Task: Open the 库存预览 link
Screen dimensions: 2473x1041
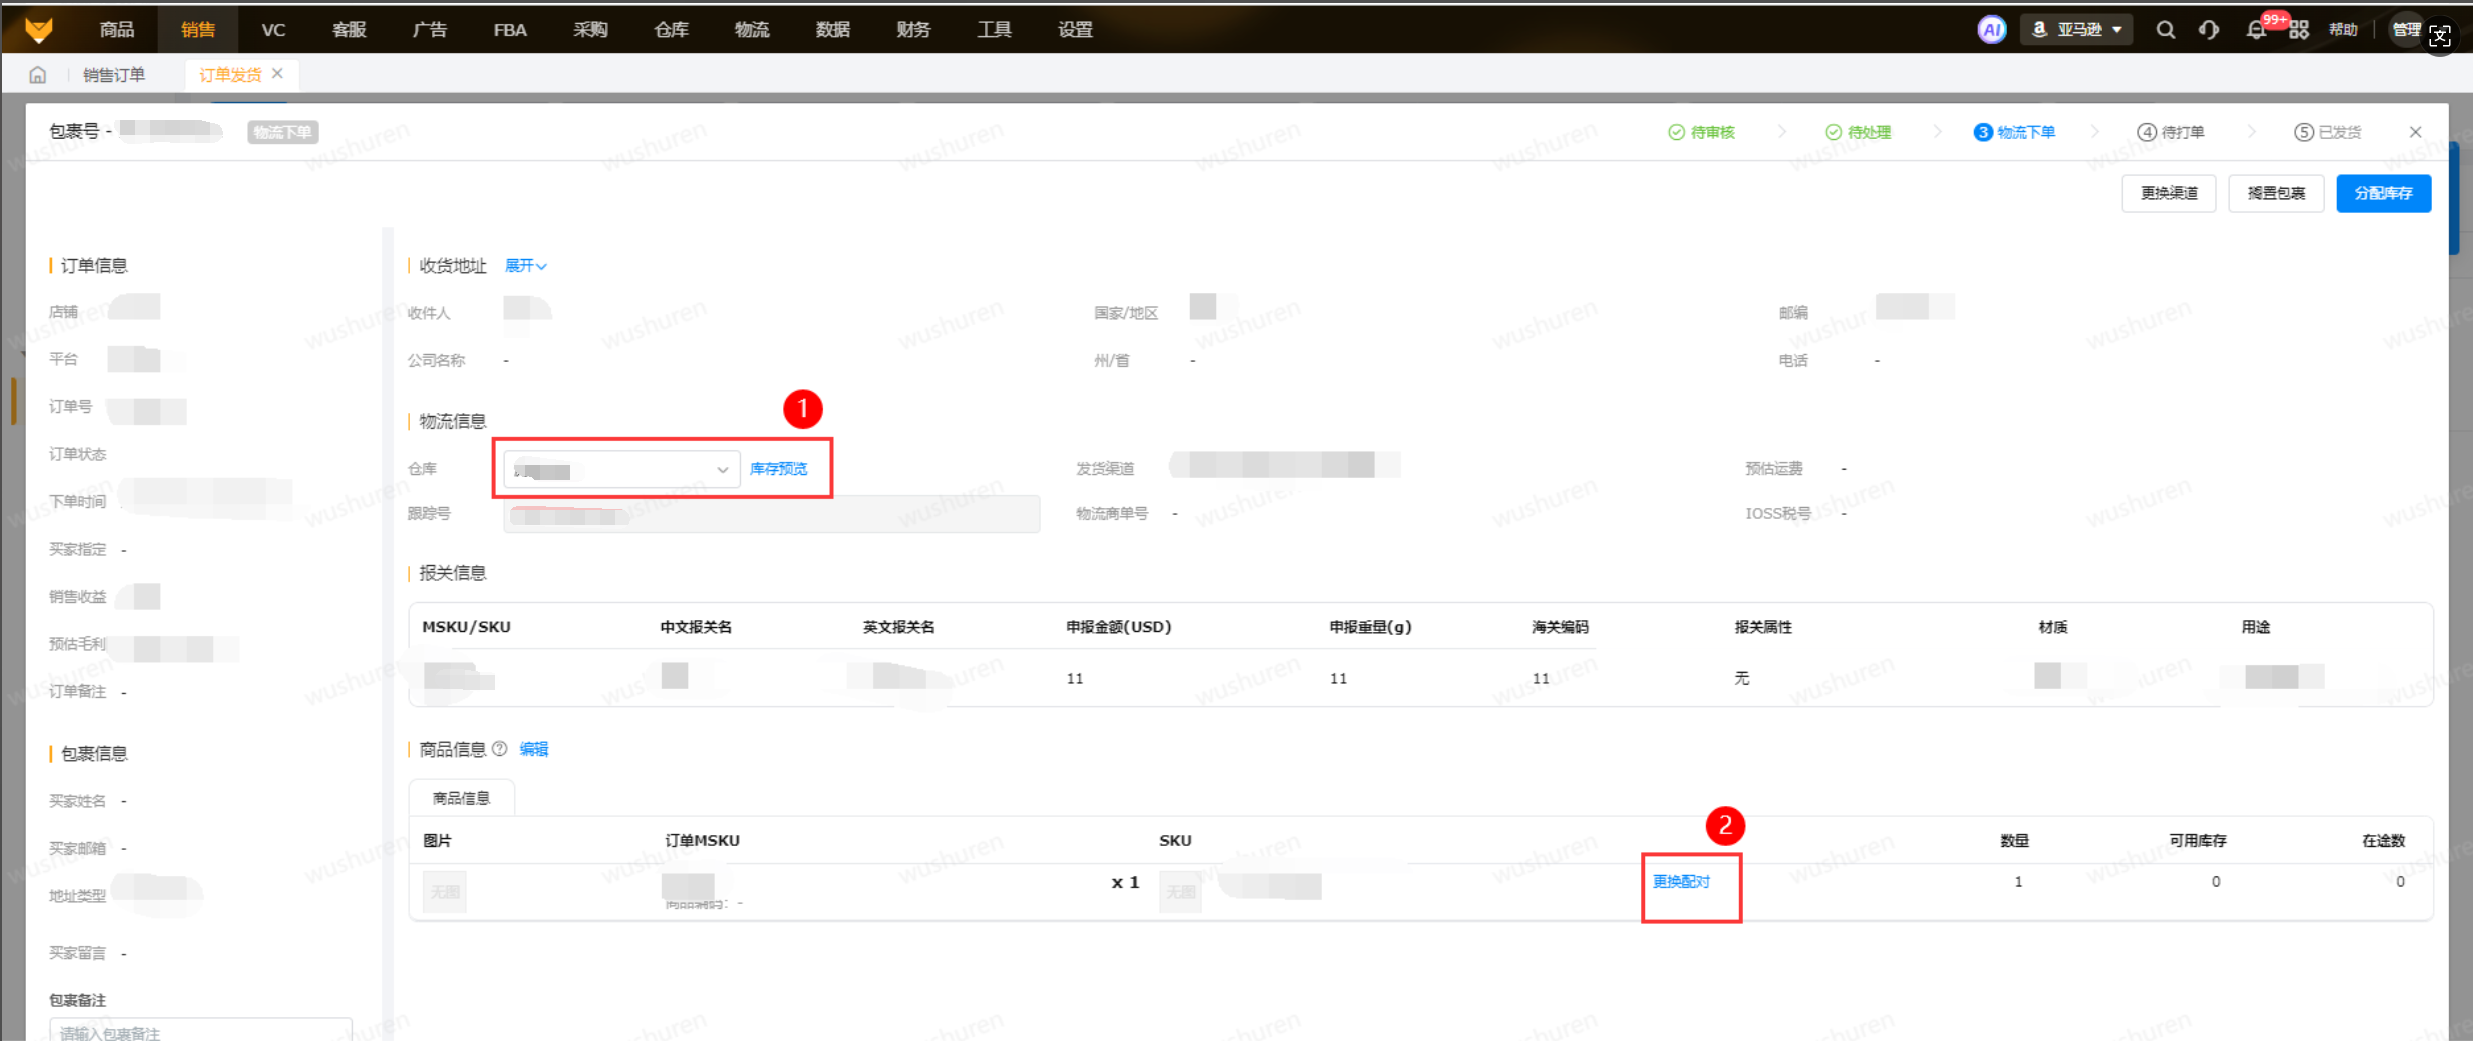Action: (x=778, y=469)
